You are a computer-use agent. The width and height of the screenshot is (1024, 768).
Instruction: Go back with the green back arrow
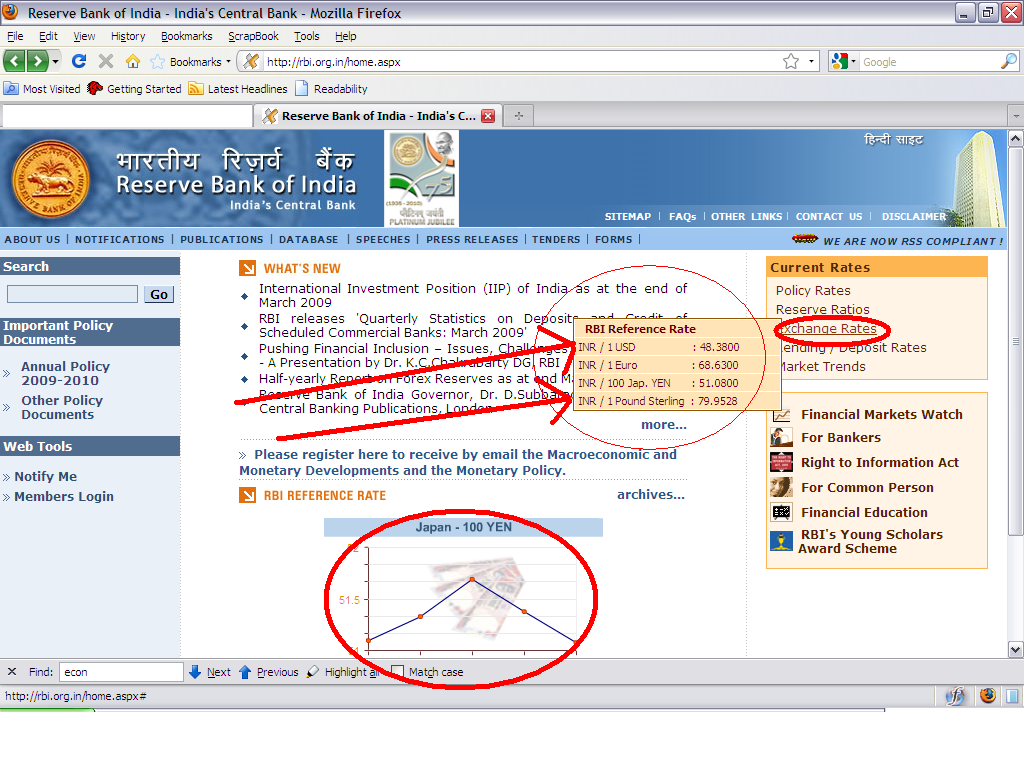(14, 61)
